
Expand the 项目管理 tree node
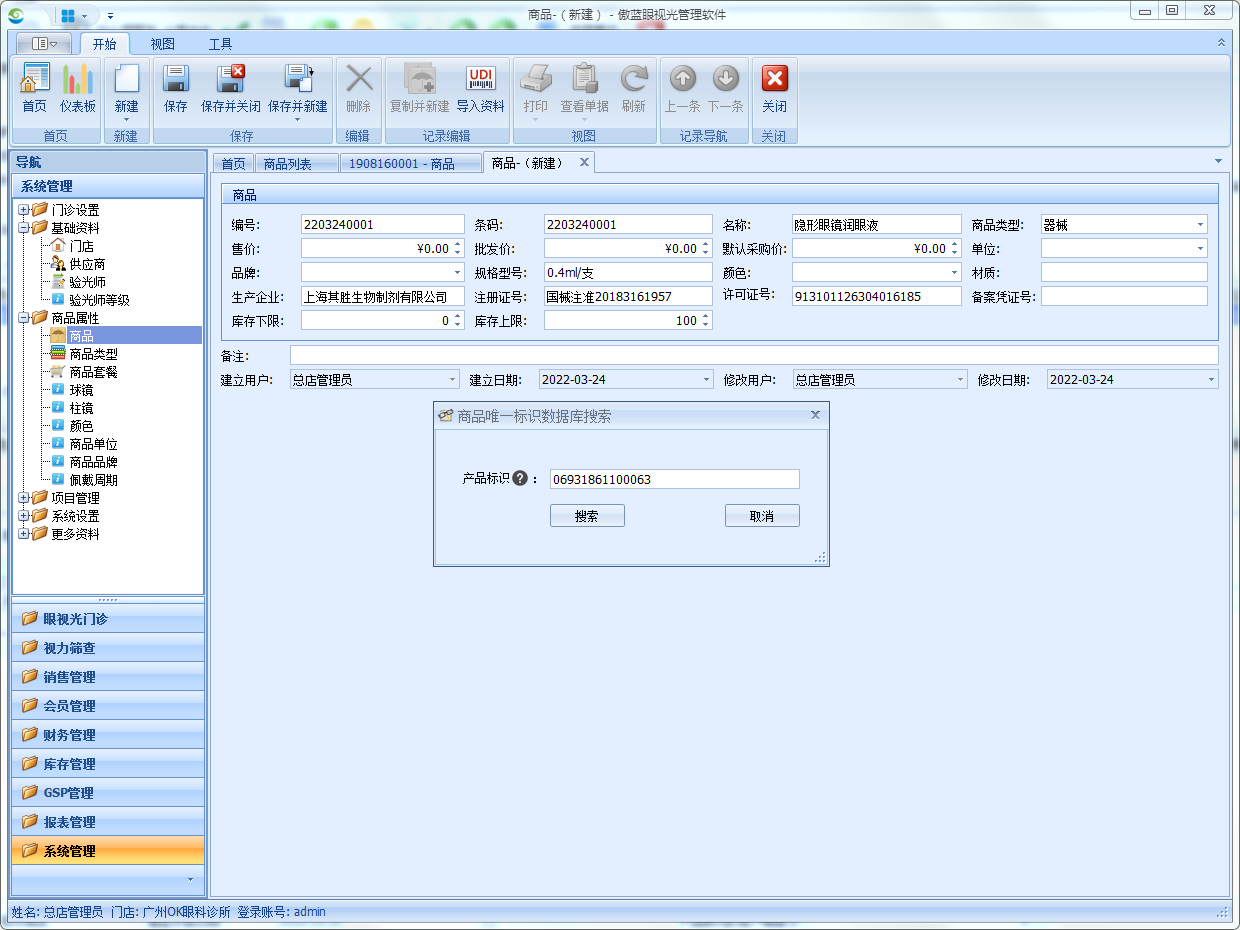click(x=23, y=498)
